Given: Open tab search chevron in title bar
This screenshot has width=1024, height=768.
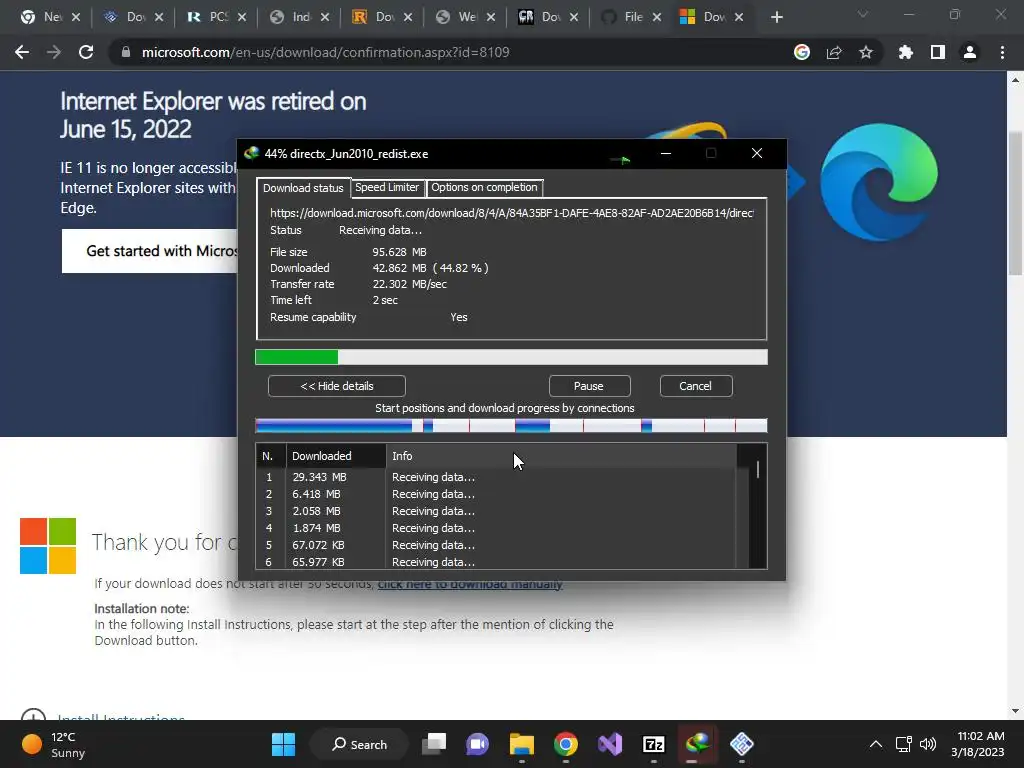Looking at the screenshot, I should (863, 14).
